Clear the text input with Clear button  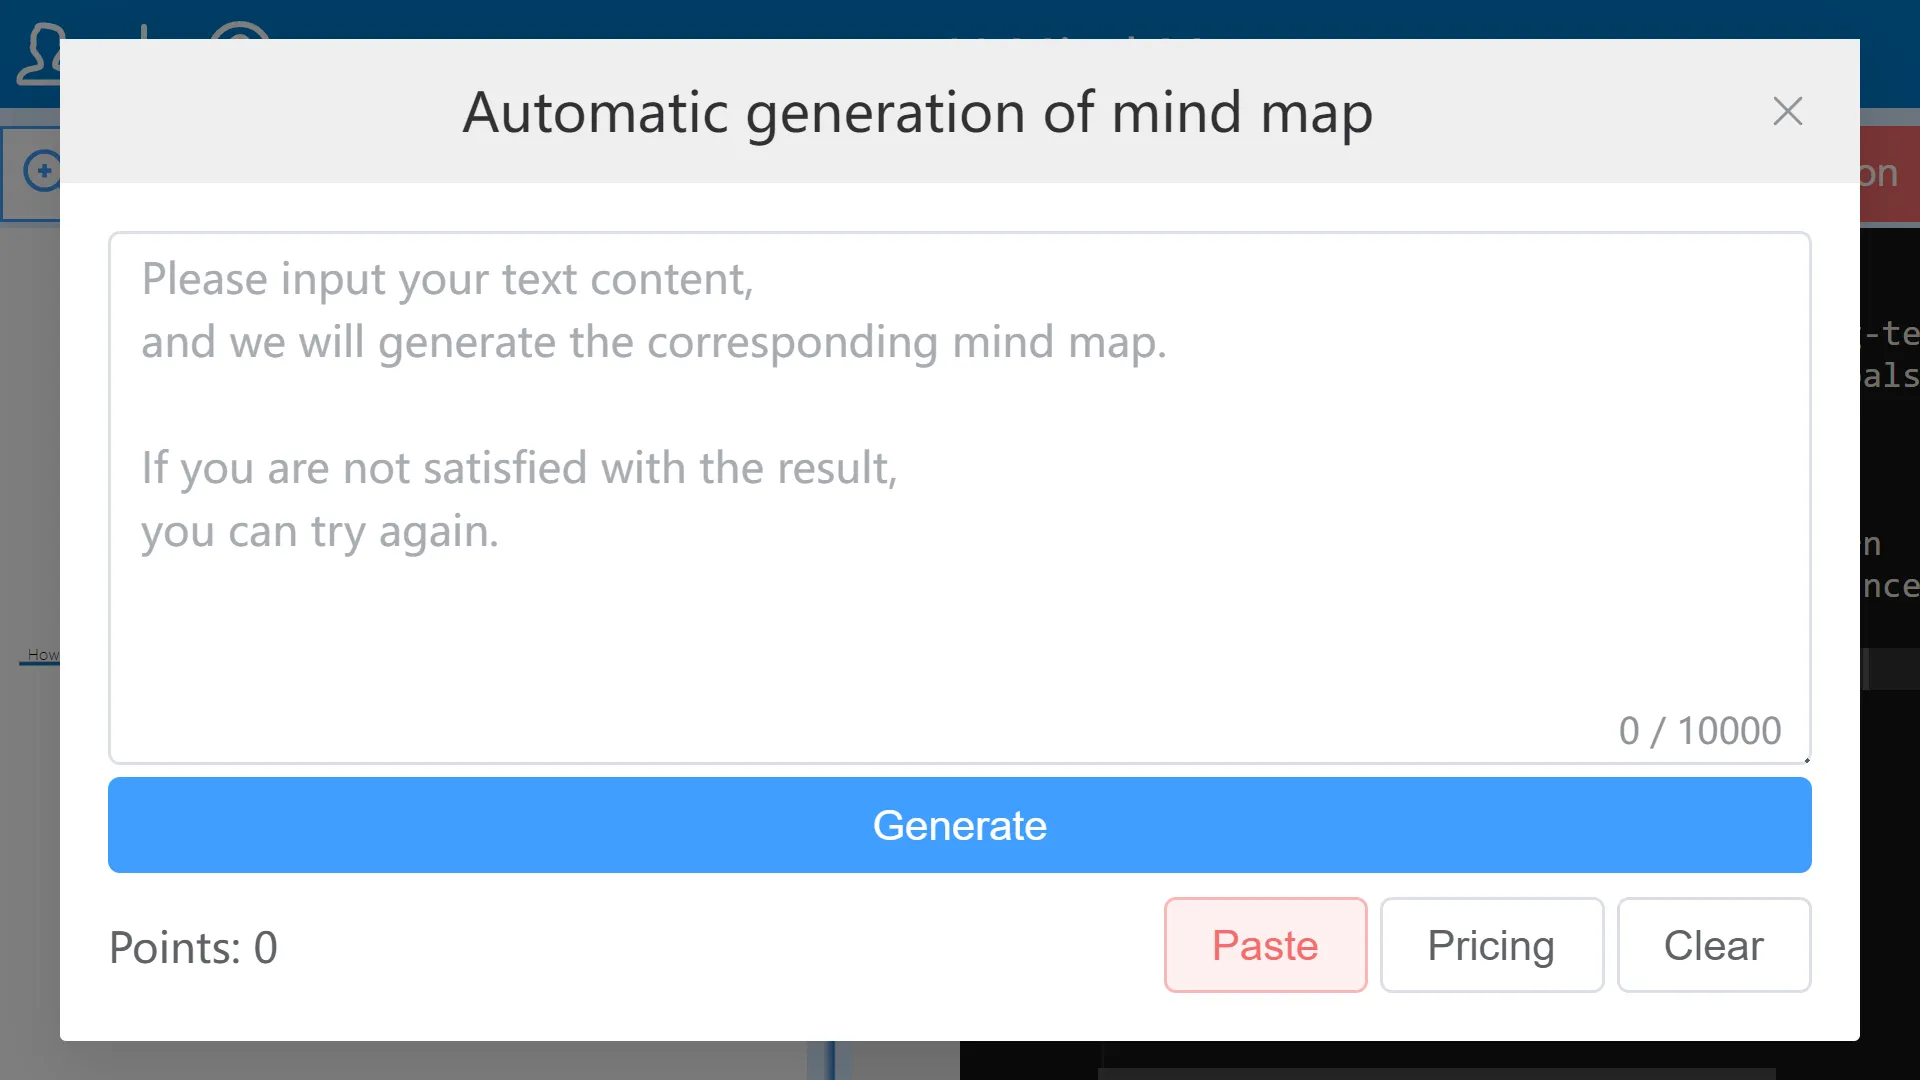pos(1713,945)
